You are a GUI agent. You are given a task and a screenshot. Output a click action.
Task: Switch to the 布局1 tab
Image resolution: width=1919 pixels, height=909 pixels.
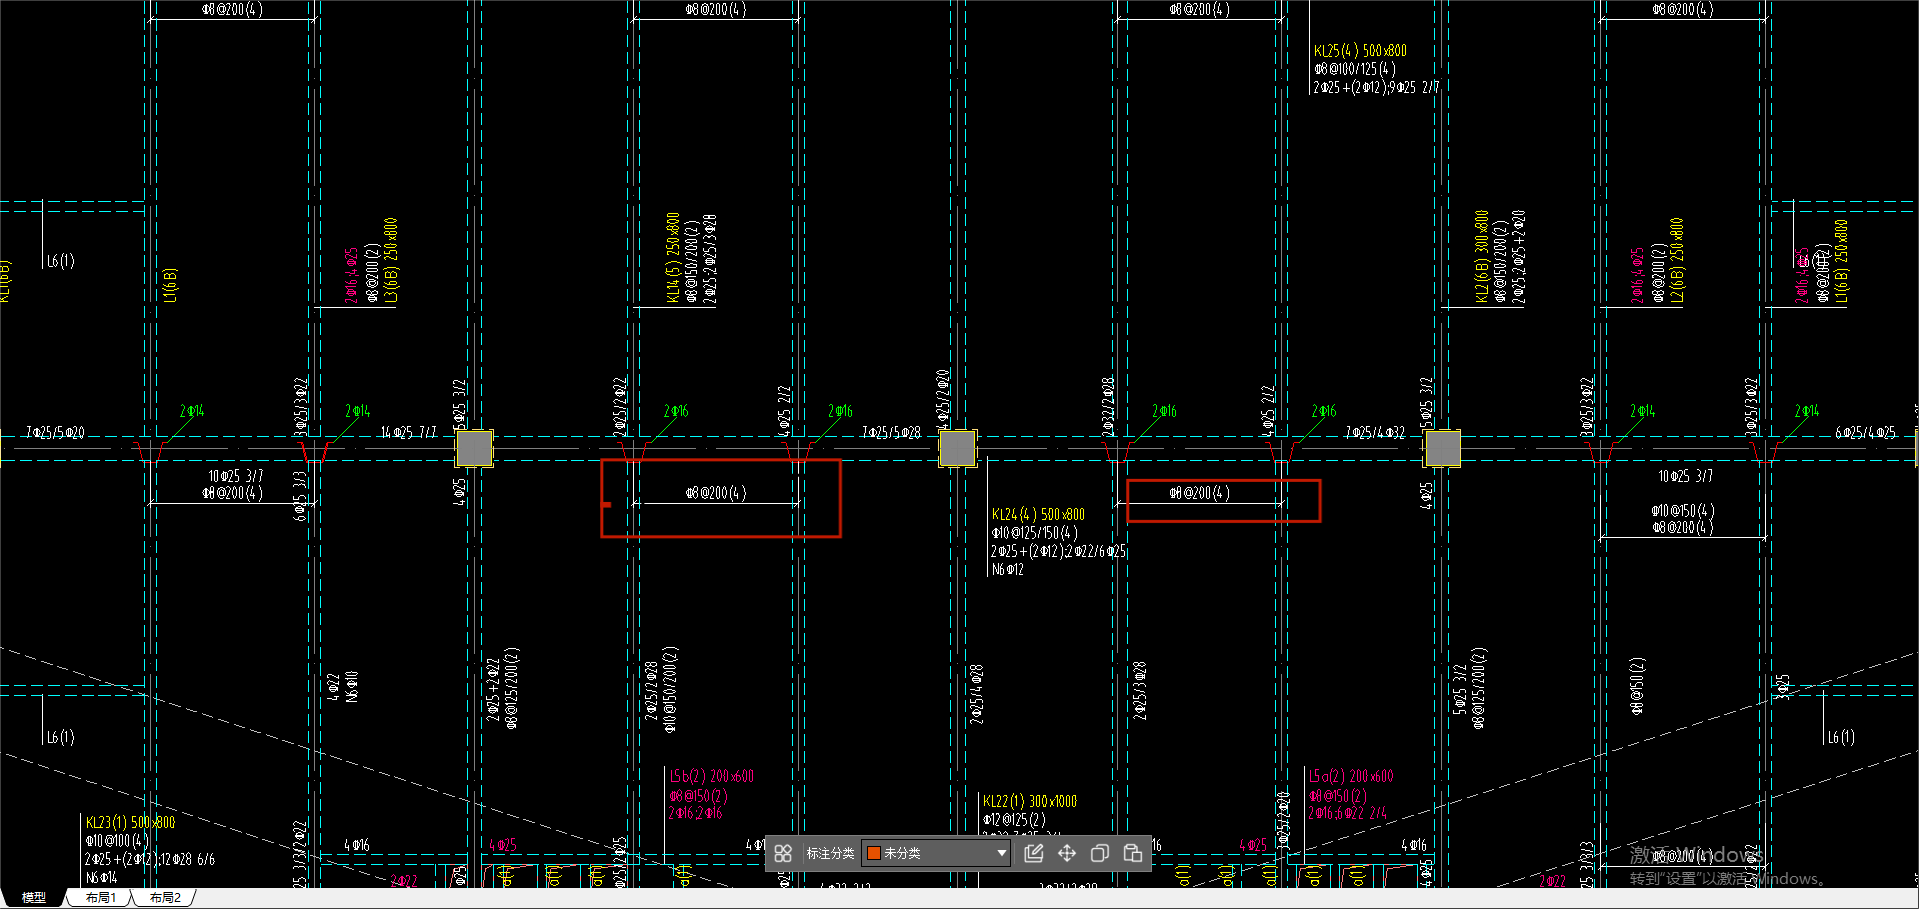coord(100,898)
